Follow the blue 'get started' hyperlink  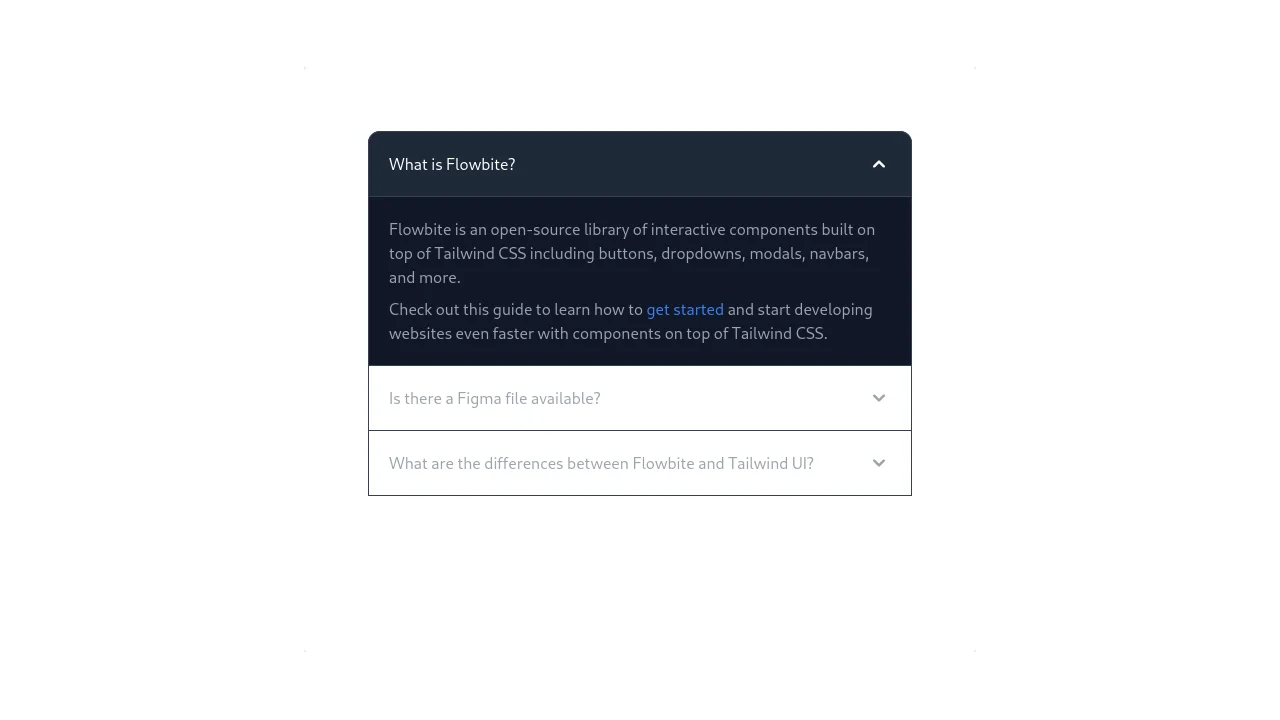(685, 309)
